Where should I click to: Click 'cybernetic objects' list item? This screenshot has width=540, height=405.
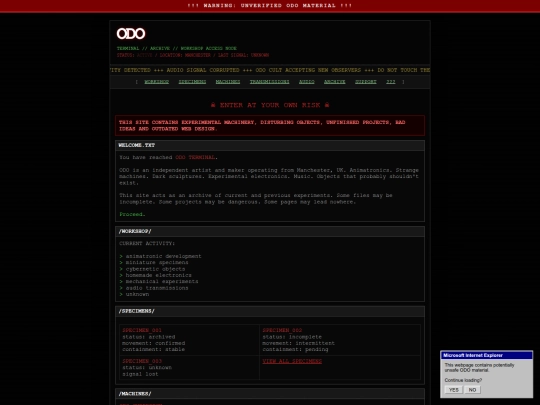click(155, 269)
